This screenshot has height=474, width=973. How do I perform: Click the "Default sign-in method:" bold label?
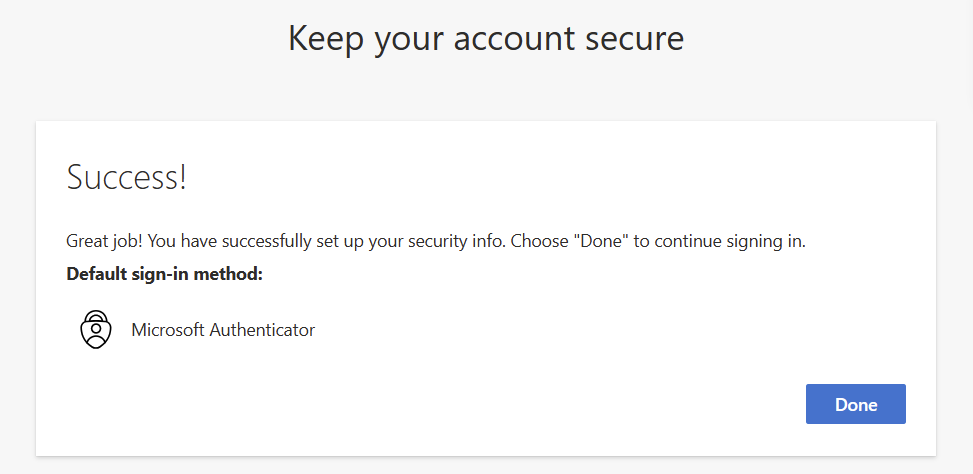pos(164,273)
